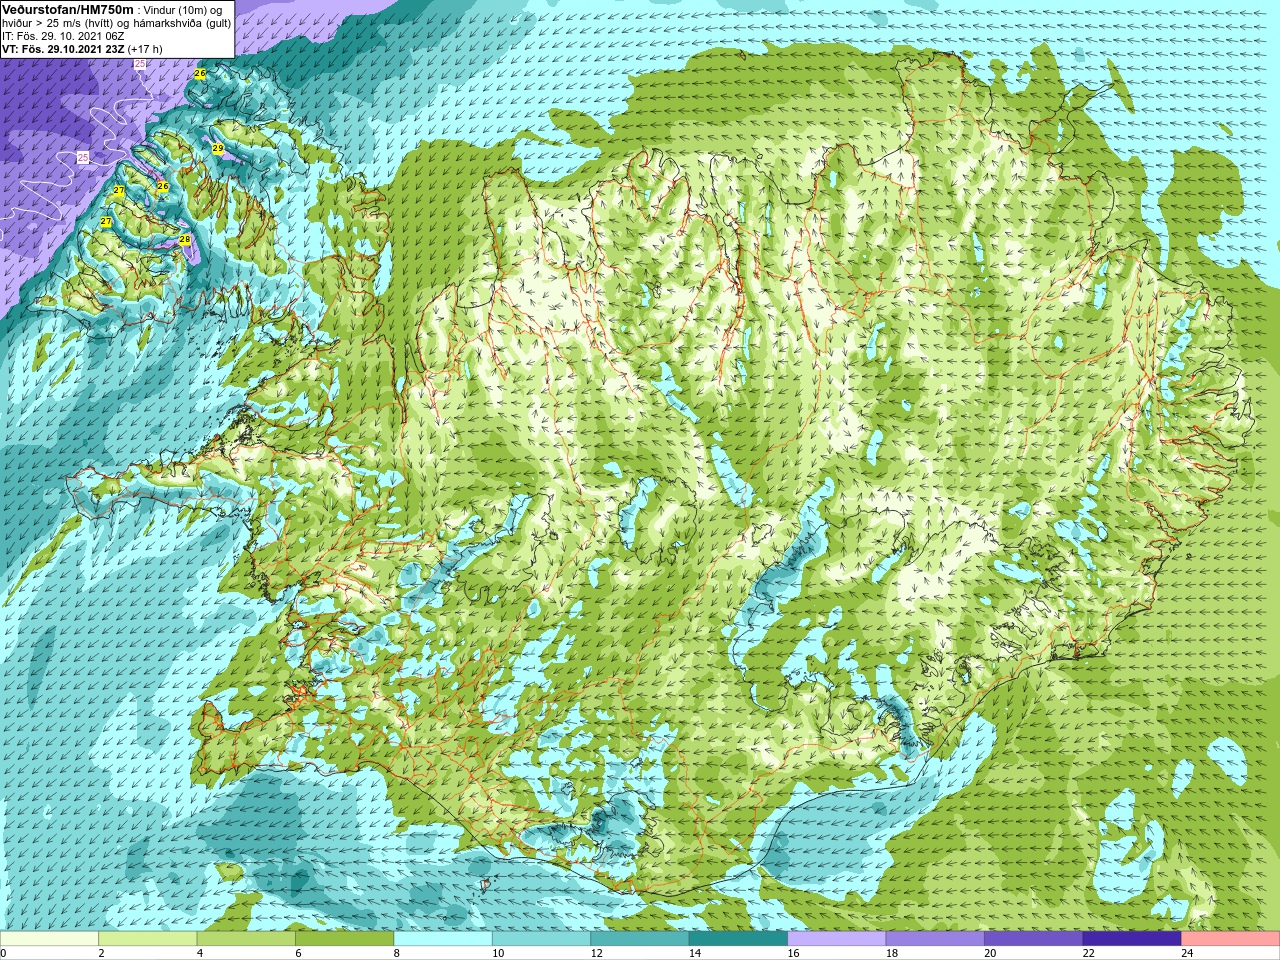Select the light teal 10–12 legend swatch
Screen dimensions: 1280x960
pos(541,939)
